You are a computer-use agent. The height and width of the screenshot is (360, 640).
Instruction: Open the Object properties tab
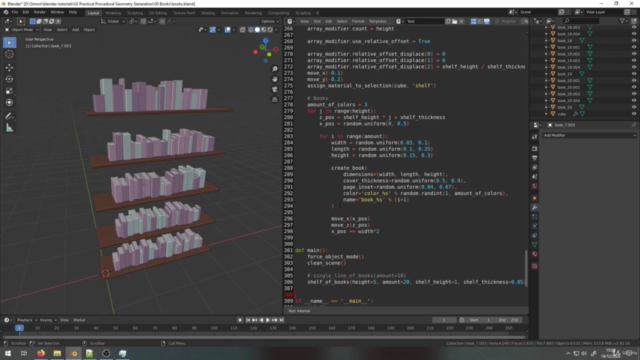coord(535,198)
